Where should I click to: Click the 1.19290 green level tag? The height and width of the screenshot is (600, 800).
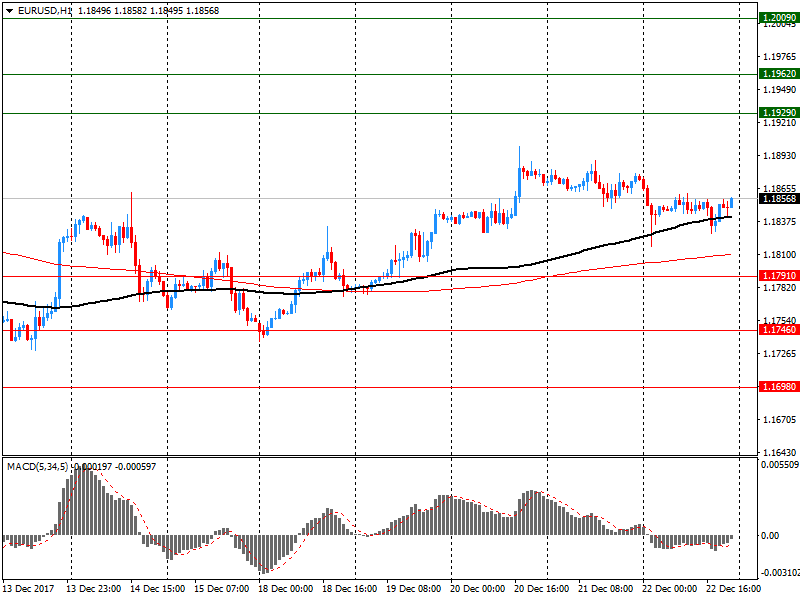[x=778, y=113]
